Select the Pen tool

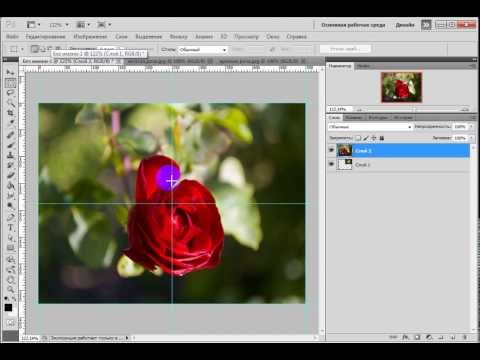[x=10, y=217]
